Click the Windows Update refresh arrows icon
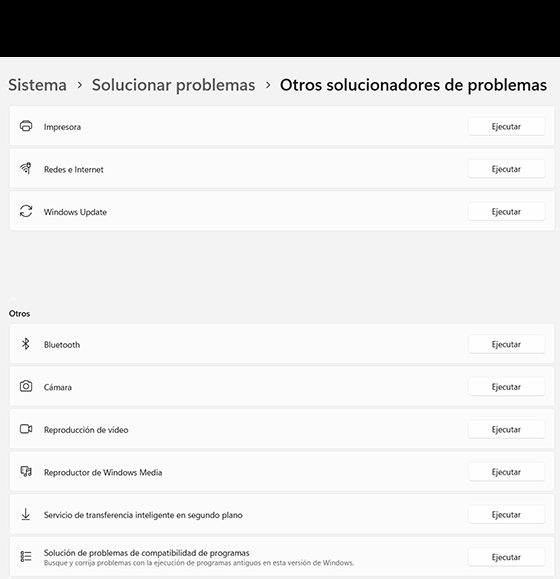 click(x=26, y=211)
